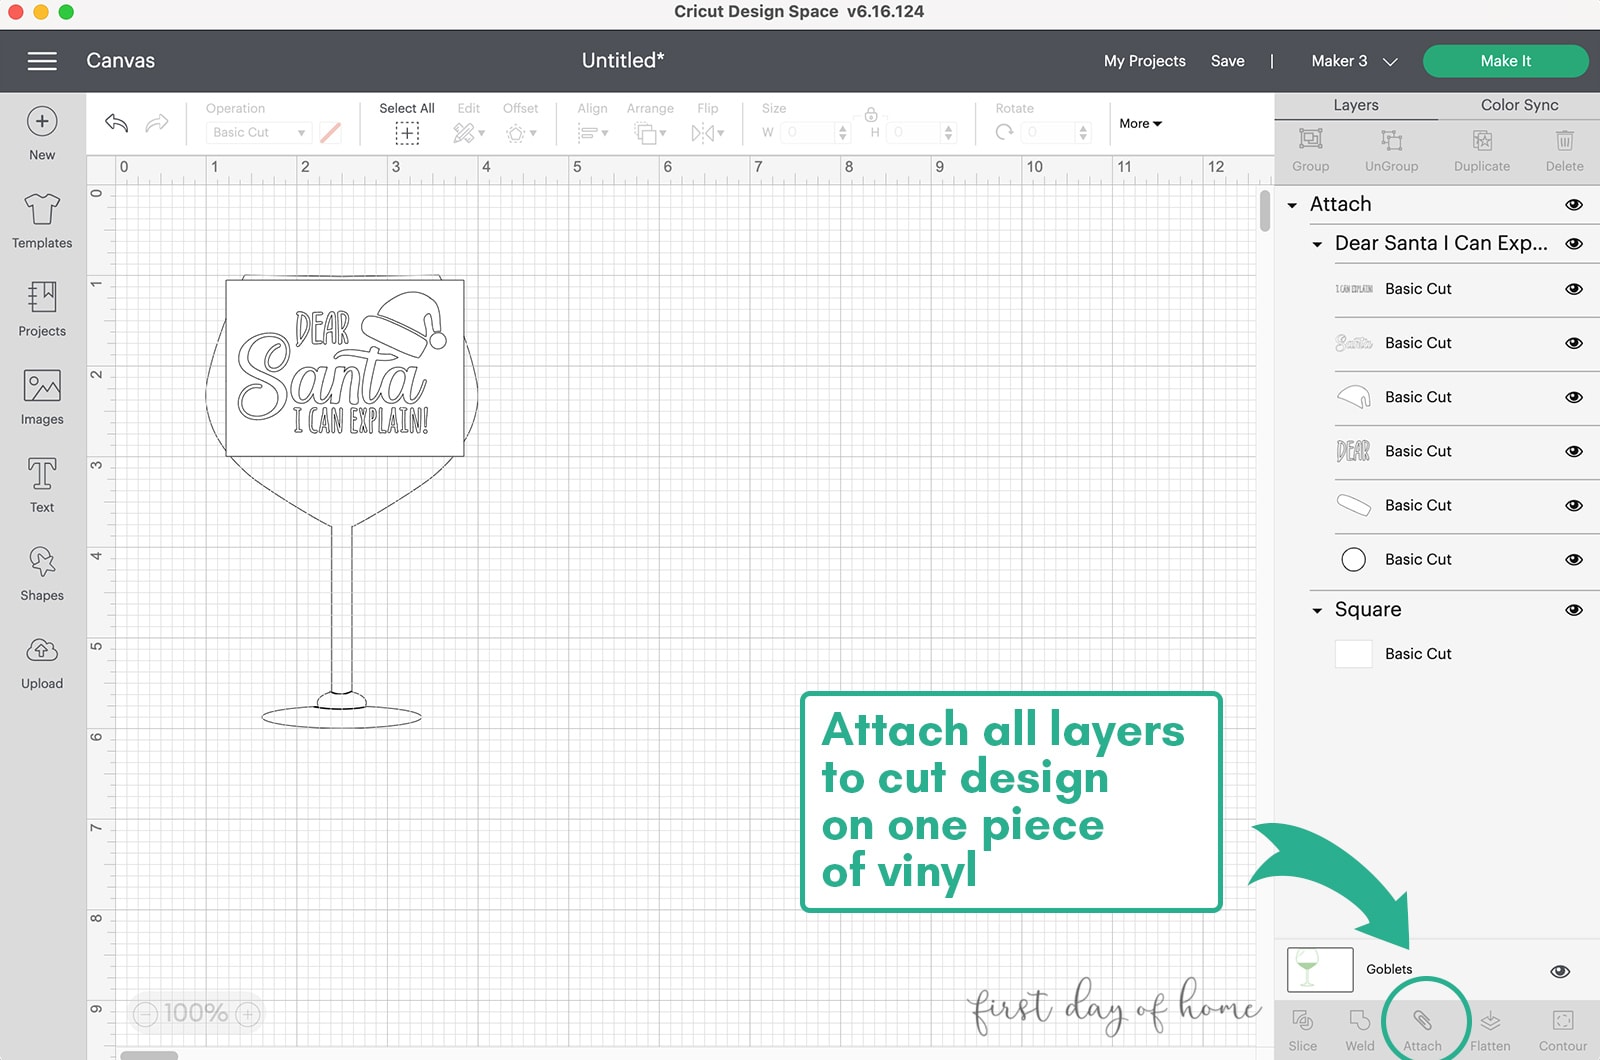
Task: Click the Make It button
Action: pyautogui.click(x=1505, y=60)
